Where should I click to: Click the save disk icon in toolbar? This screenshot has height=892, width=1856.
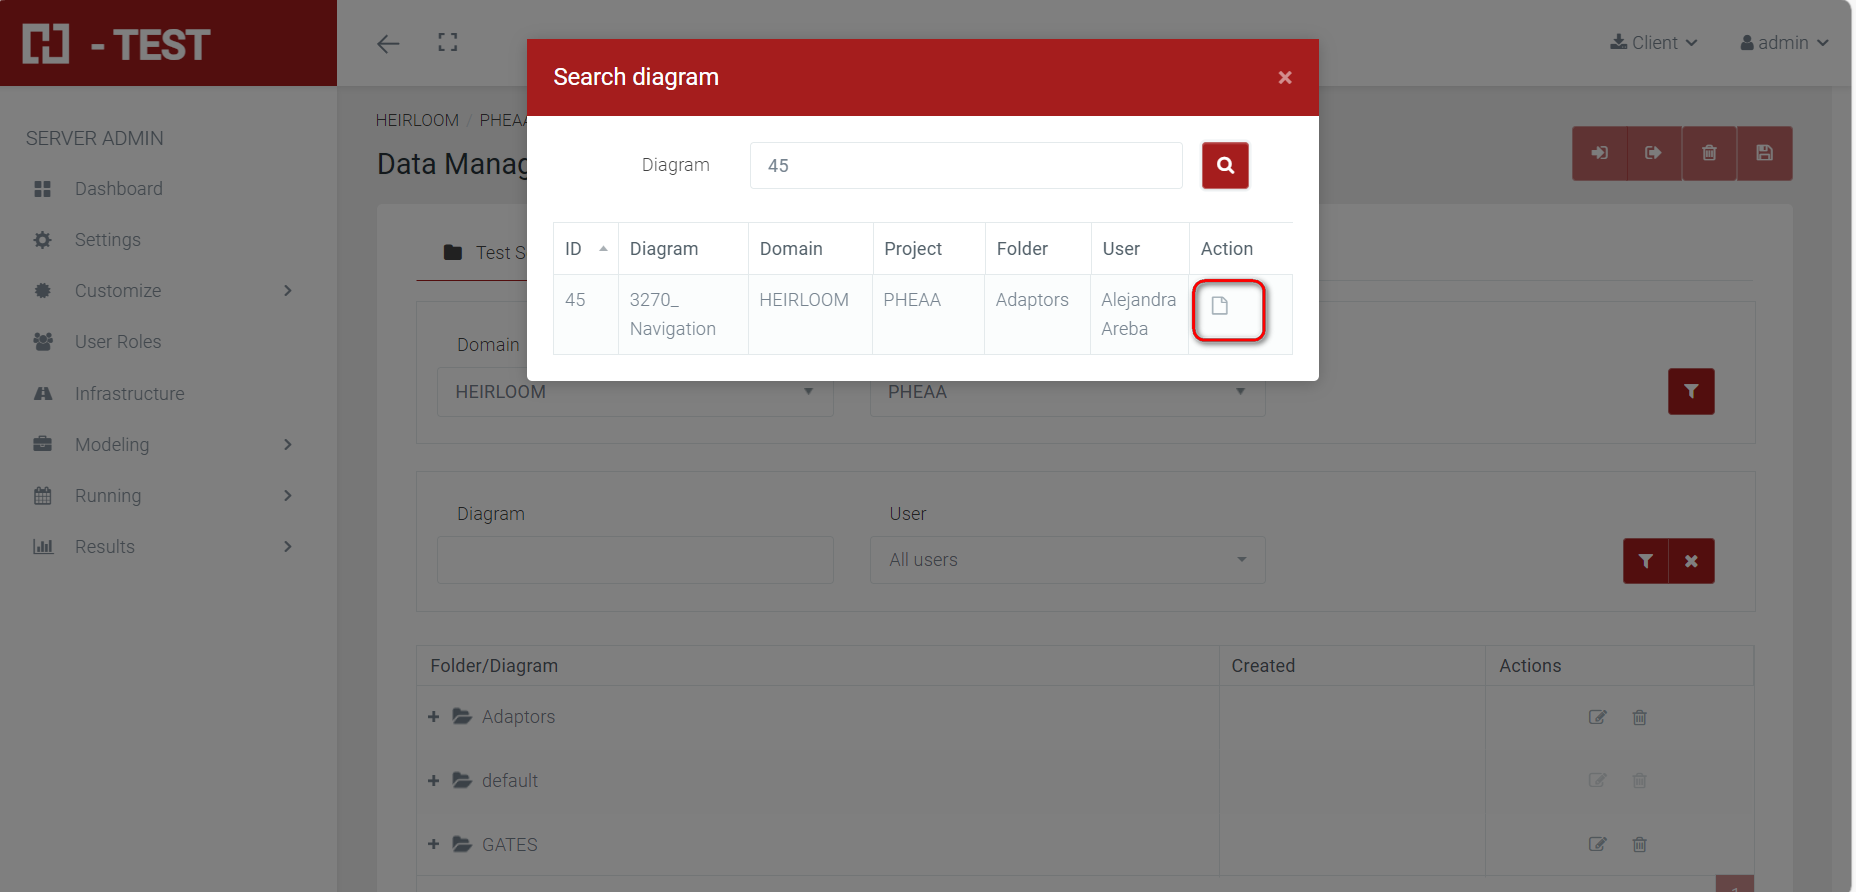[x=1764, y=153]
